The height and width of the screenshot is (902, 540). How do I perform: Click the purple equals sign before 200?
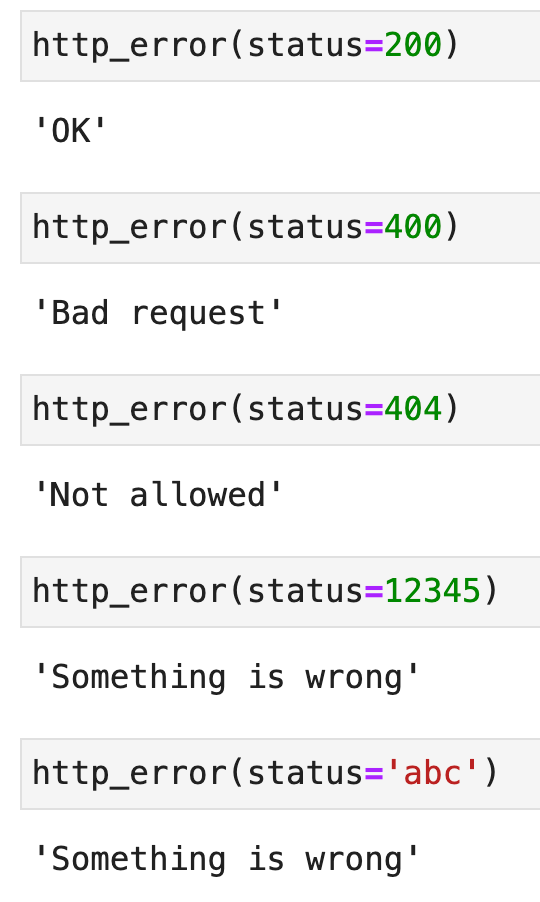(x=373, y=45)
